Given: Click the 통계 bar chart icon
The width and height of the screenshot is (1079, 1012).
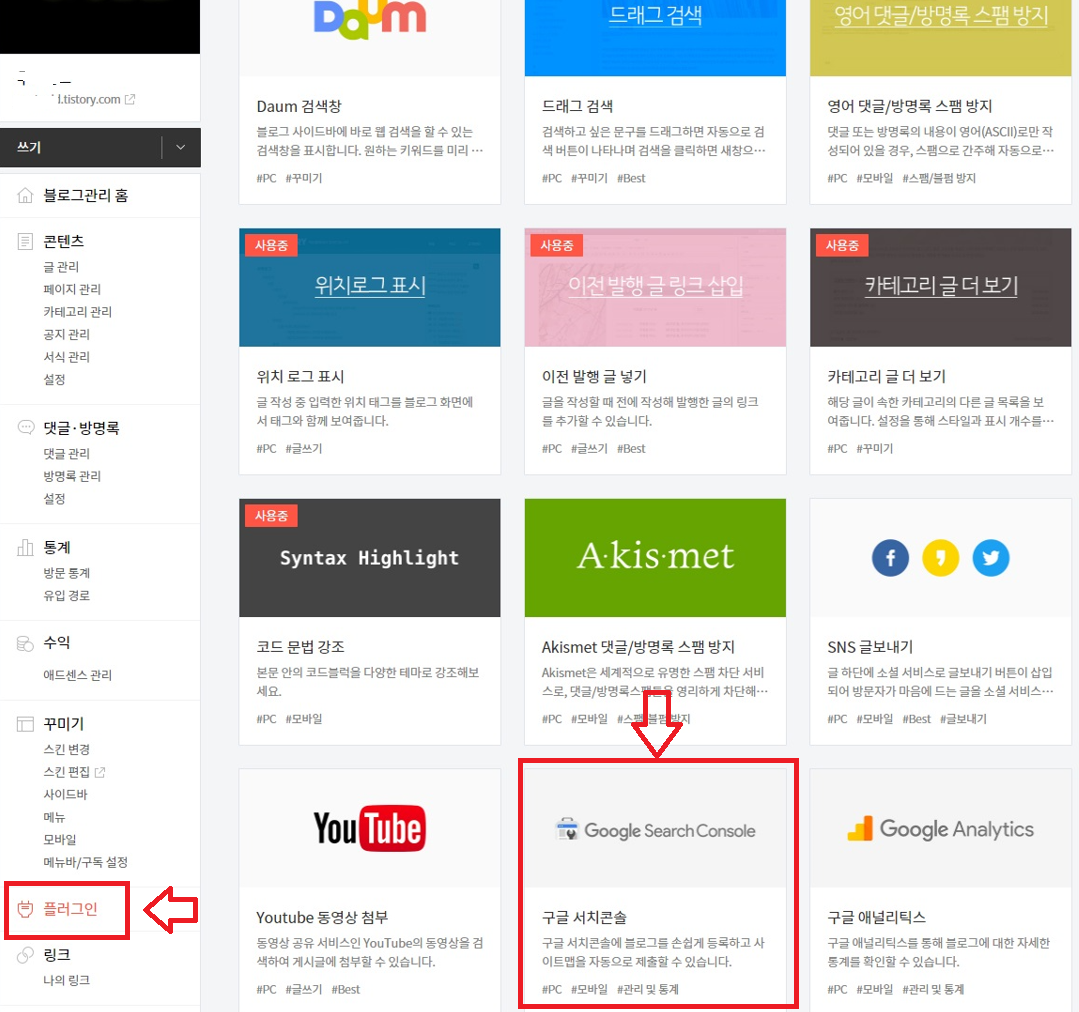Looking at the screenshot, I should point(25,548).
